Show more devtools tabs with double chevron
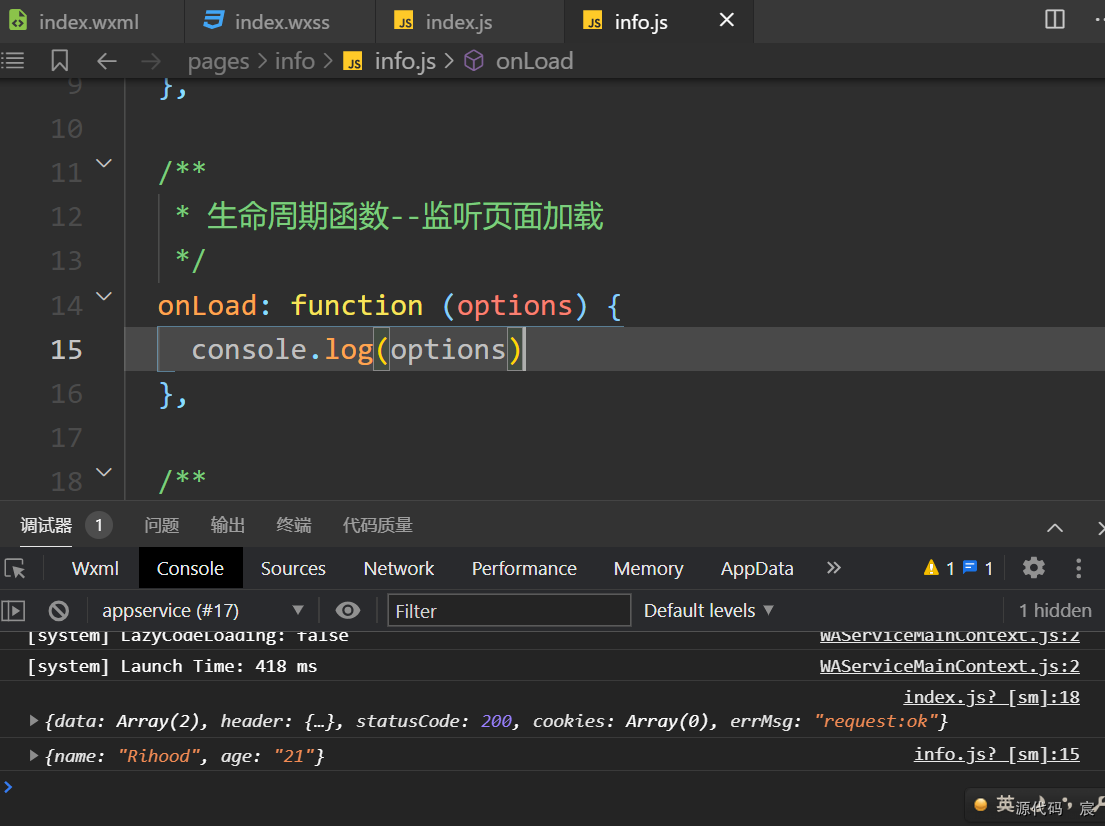Image resolution: width=1105 pixels, height=826 pixels. (834, 567)
